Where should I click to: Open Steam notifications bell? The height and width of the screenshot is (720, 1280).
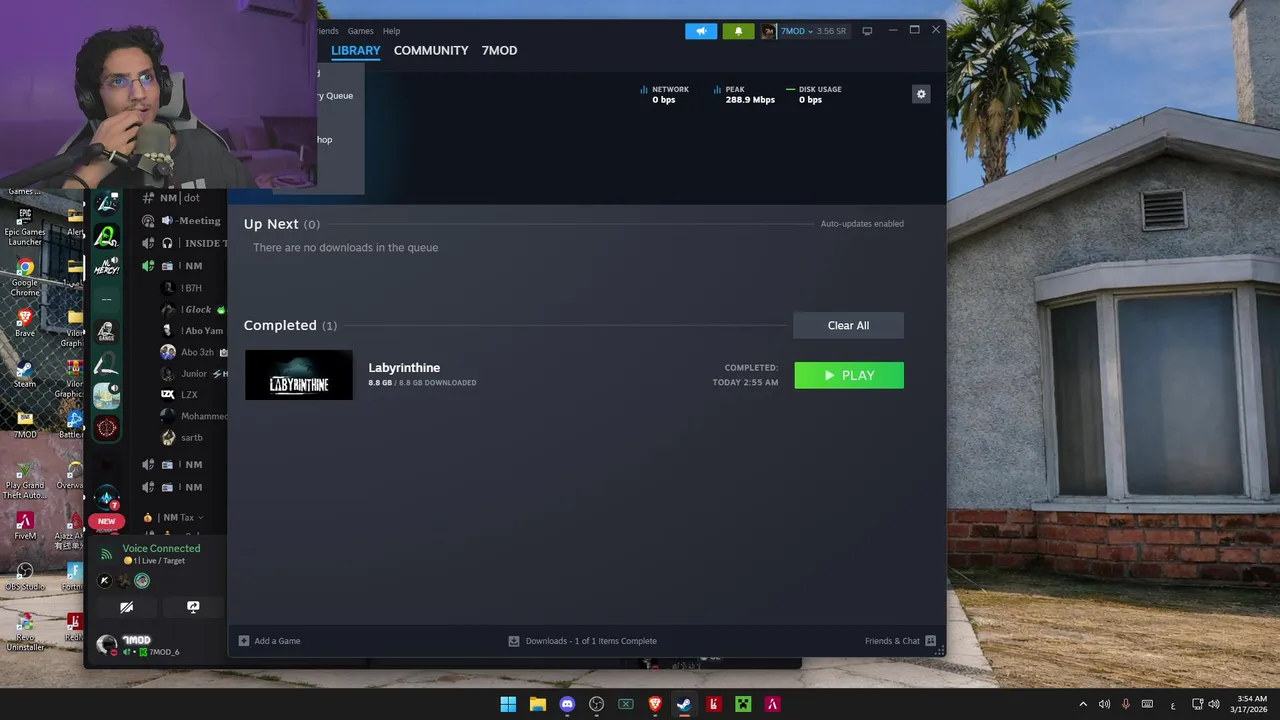[738, 31]
